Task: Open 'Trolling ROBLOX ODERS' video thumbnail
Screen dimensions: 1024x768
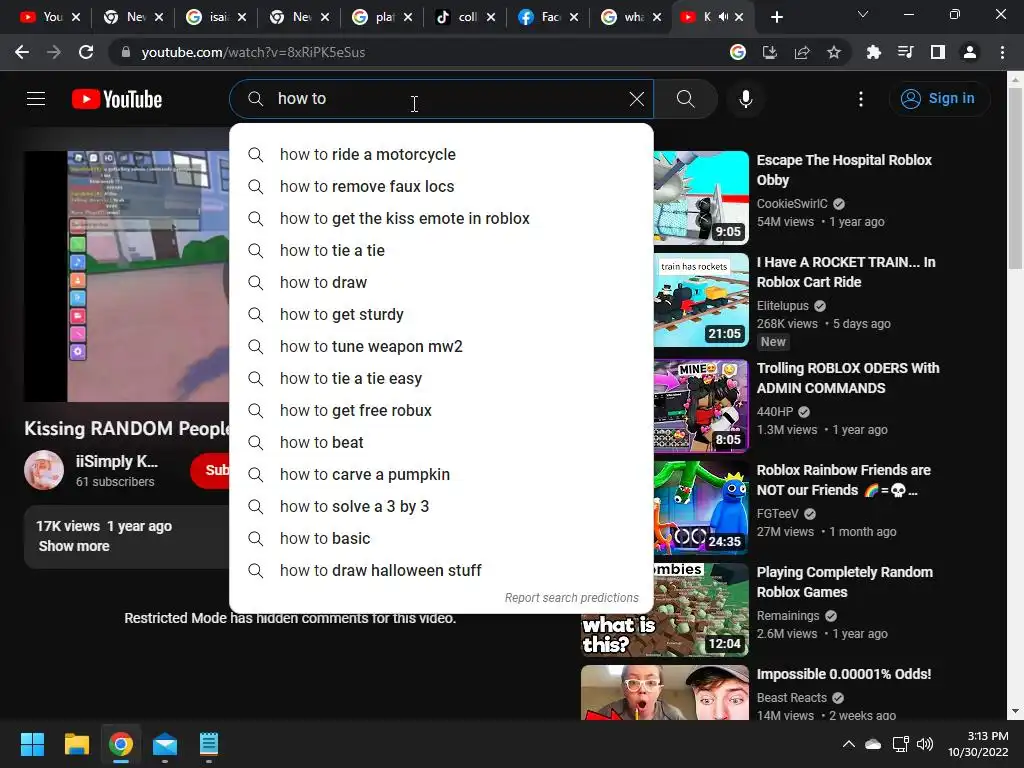Action: [x=701, y=406]
